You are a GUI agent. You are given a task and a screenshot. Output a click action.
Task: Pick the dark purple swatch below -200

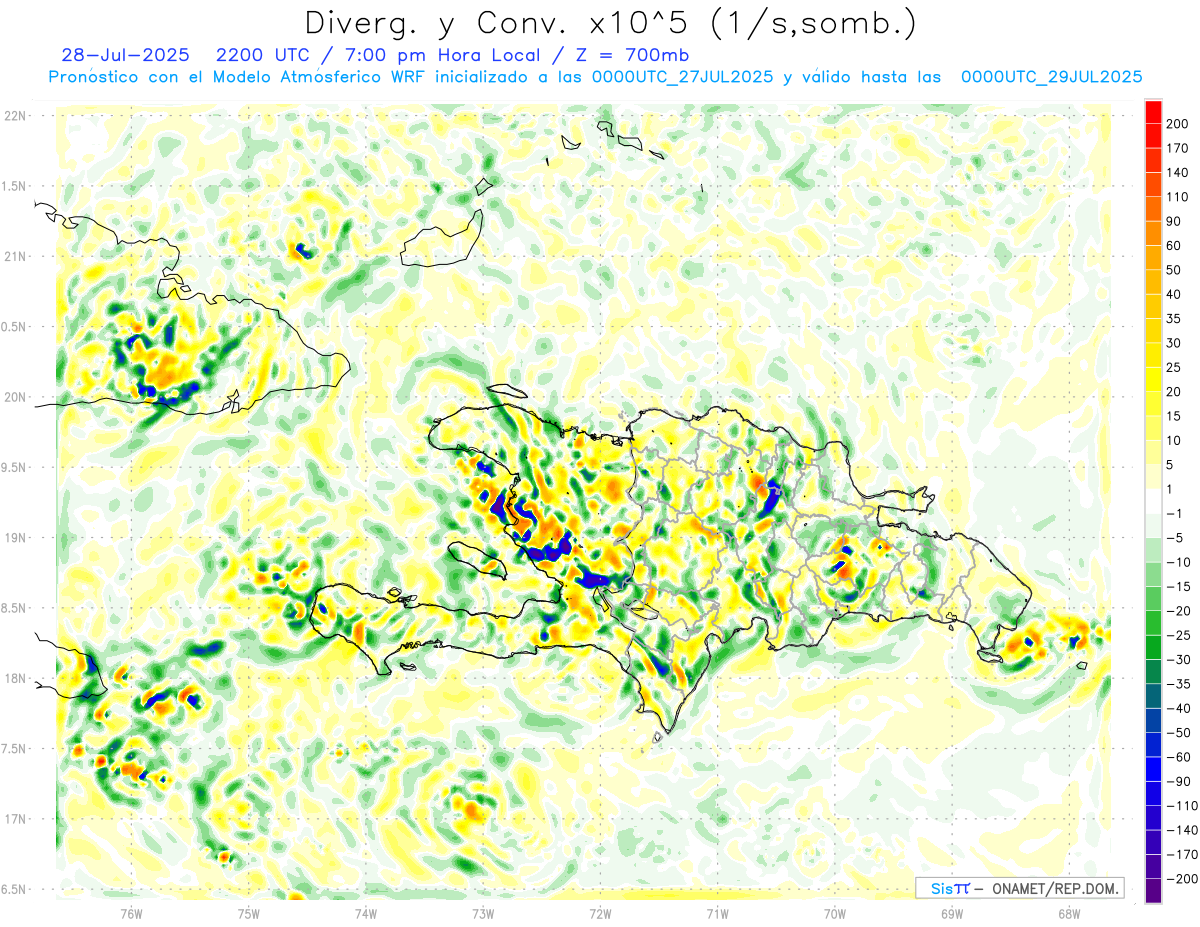click(1153, 891)
